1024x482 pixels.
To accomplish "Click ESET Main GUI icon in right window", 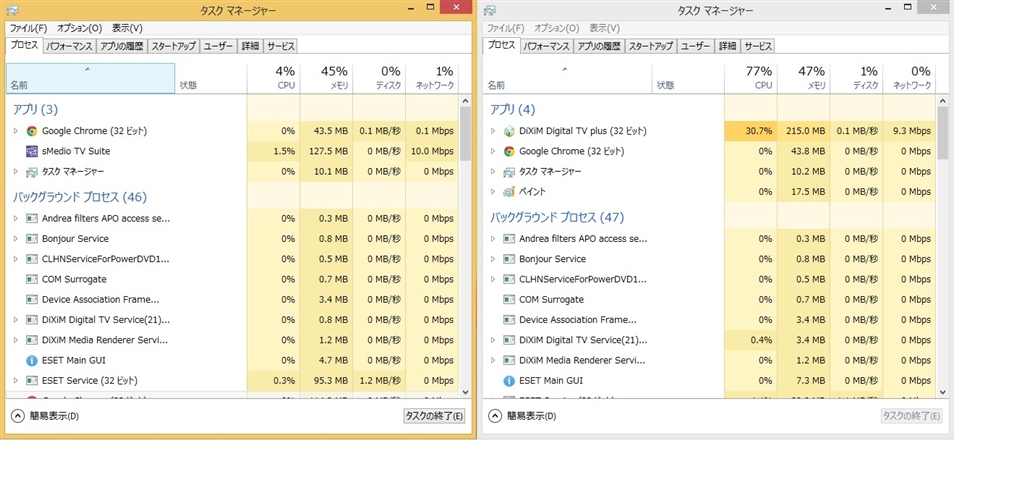I will pos(509,380).
